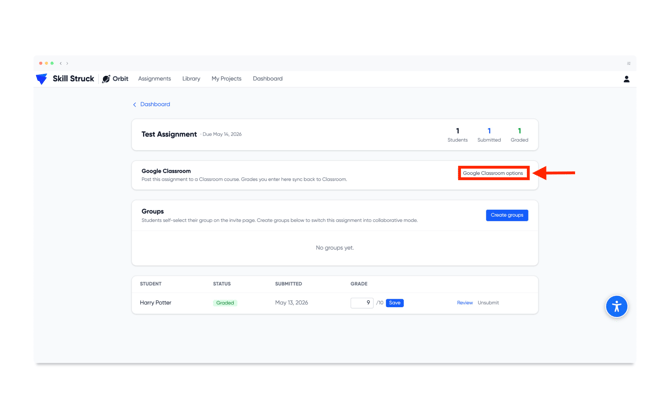Click the back chevron beside Dashboard
Viewport: 670px width, 418px height.
pos(134,104)
